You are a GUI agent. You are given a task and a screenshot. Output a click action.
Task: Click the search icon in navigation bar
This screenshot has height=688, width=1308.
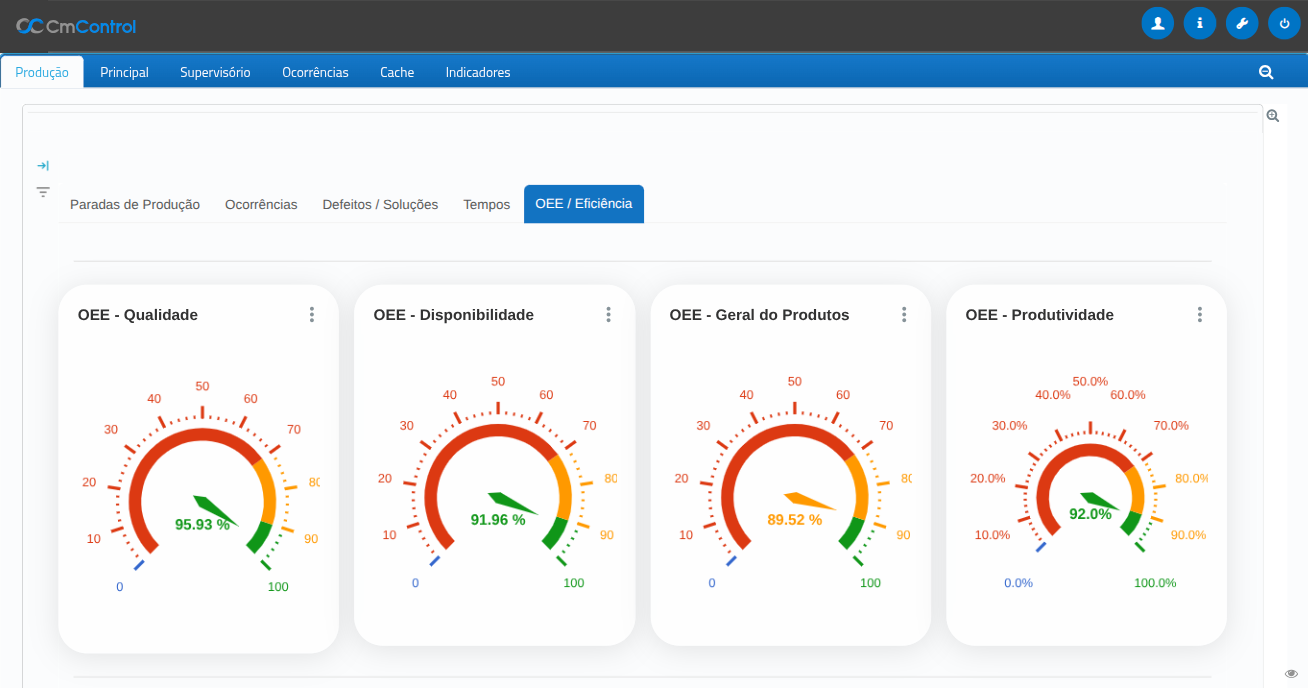pyautogui.click(x=1266, y=72)
